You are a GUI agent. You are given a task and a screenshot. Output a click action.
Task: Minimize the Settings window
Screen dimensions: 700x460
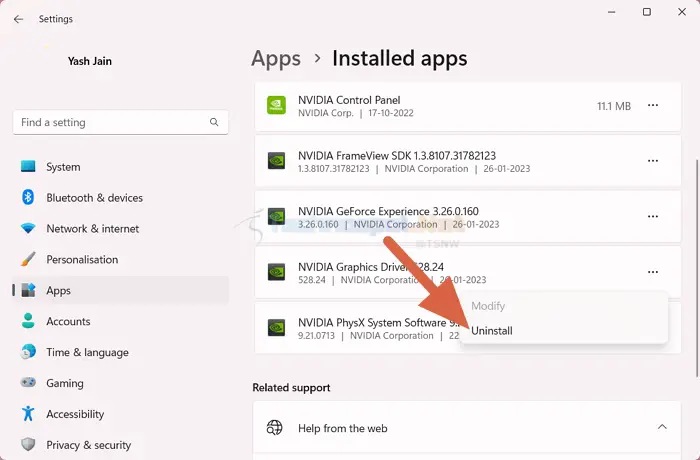click(x=612, y=12)
